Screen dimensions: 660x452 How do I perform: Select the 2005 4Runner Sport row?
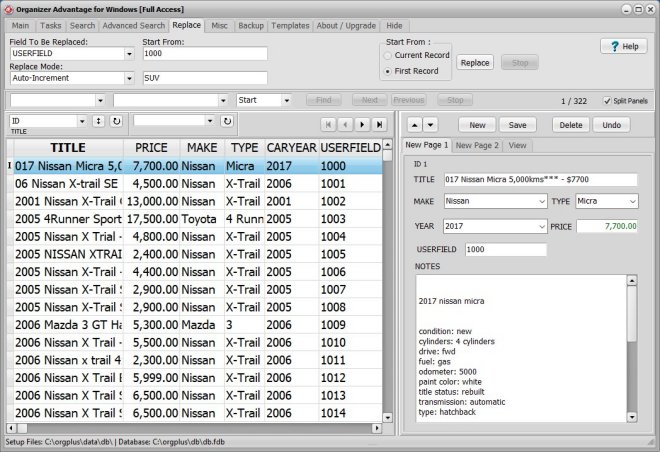coord(198,219)
